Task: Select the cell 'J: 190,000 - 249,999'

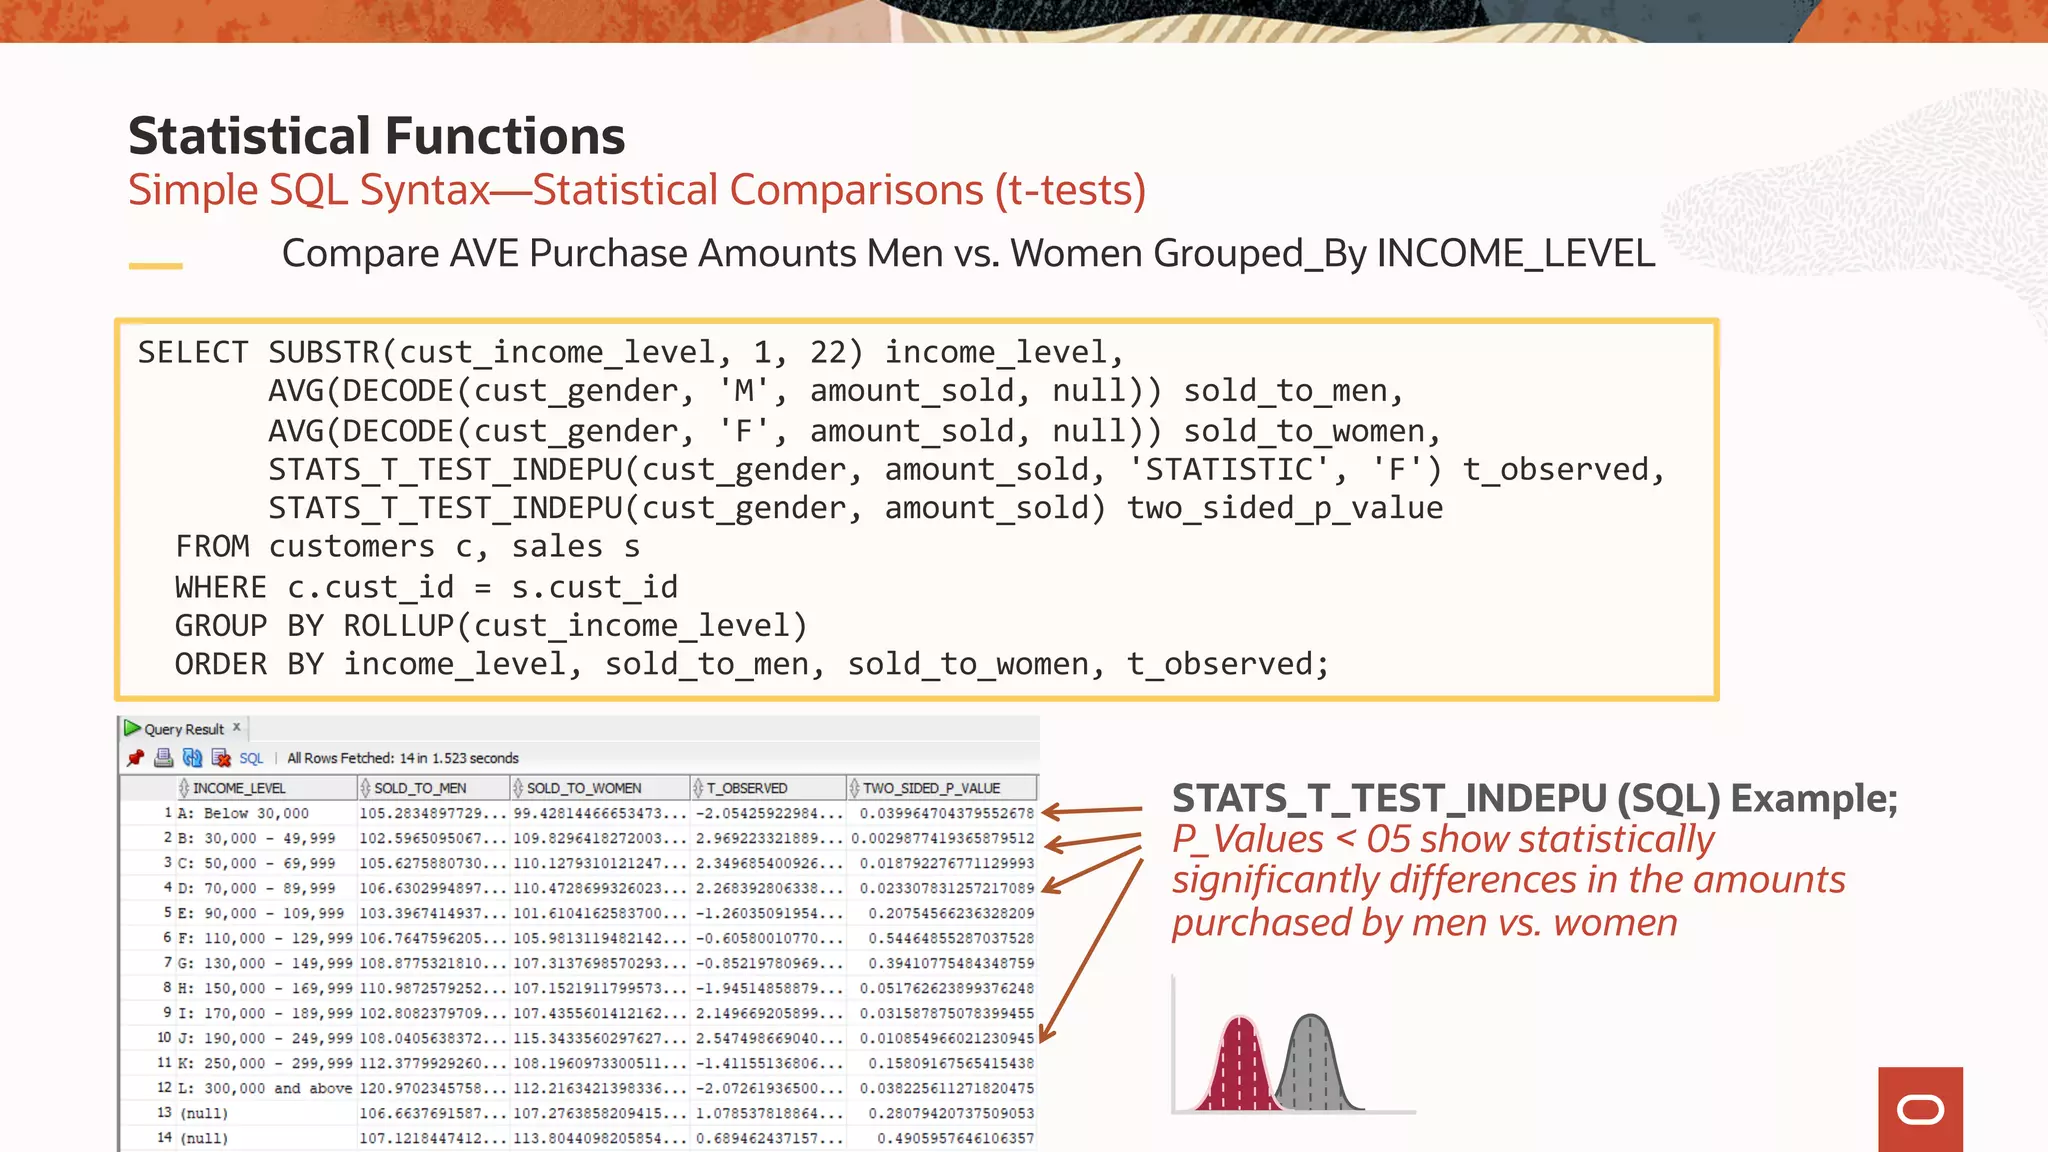Action: click(266, 1038)
